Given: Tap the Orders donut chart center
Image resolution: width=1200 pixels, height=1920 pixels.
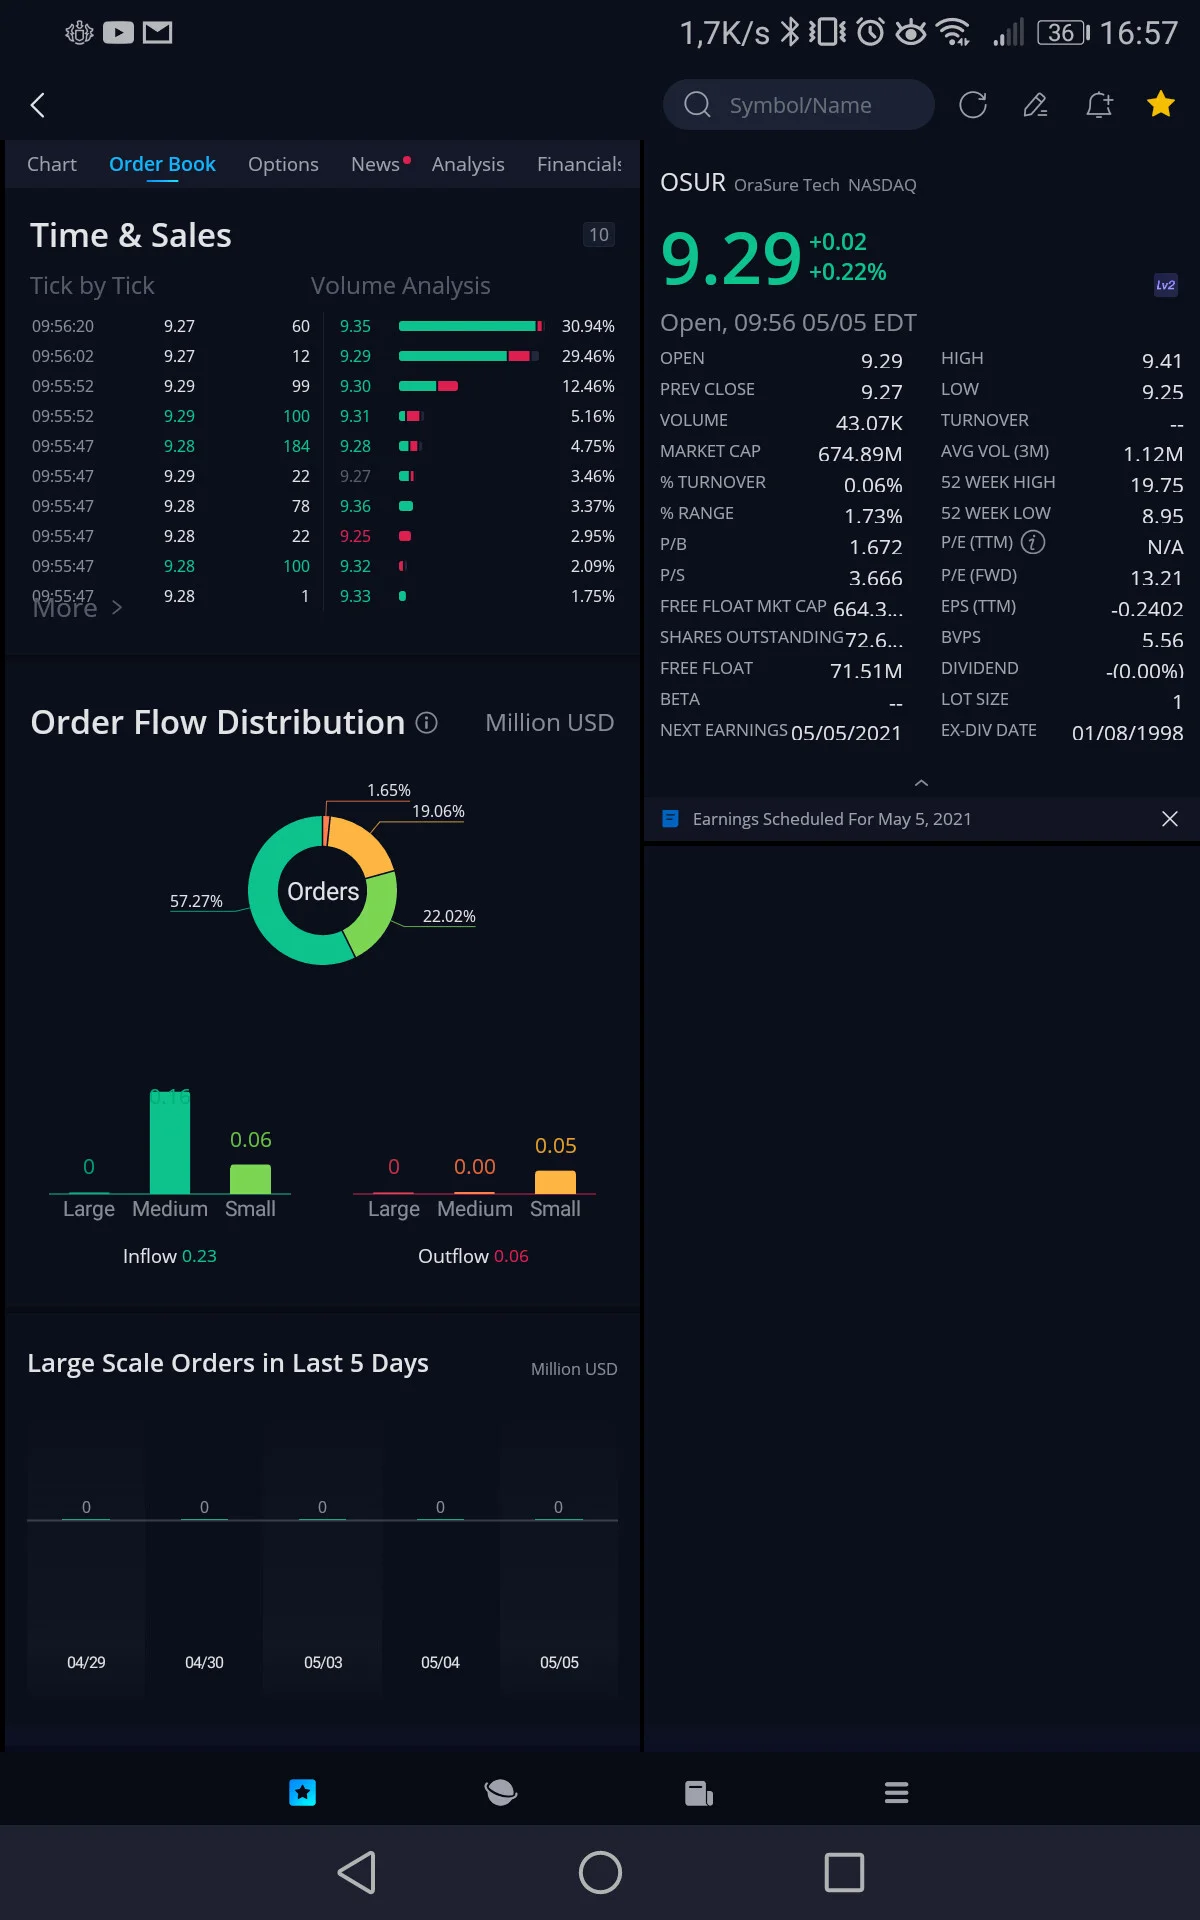Looking at the screenshot, I should 323,891.
